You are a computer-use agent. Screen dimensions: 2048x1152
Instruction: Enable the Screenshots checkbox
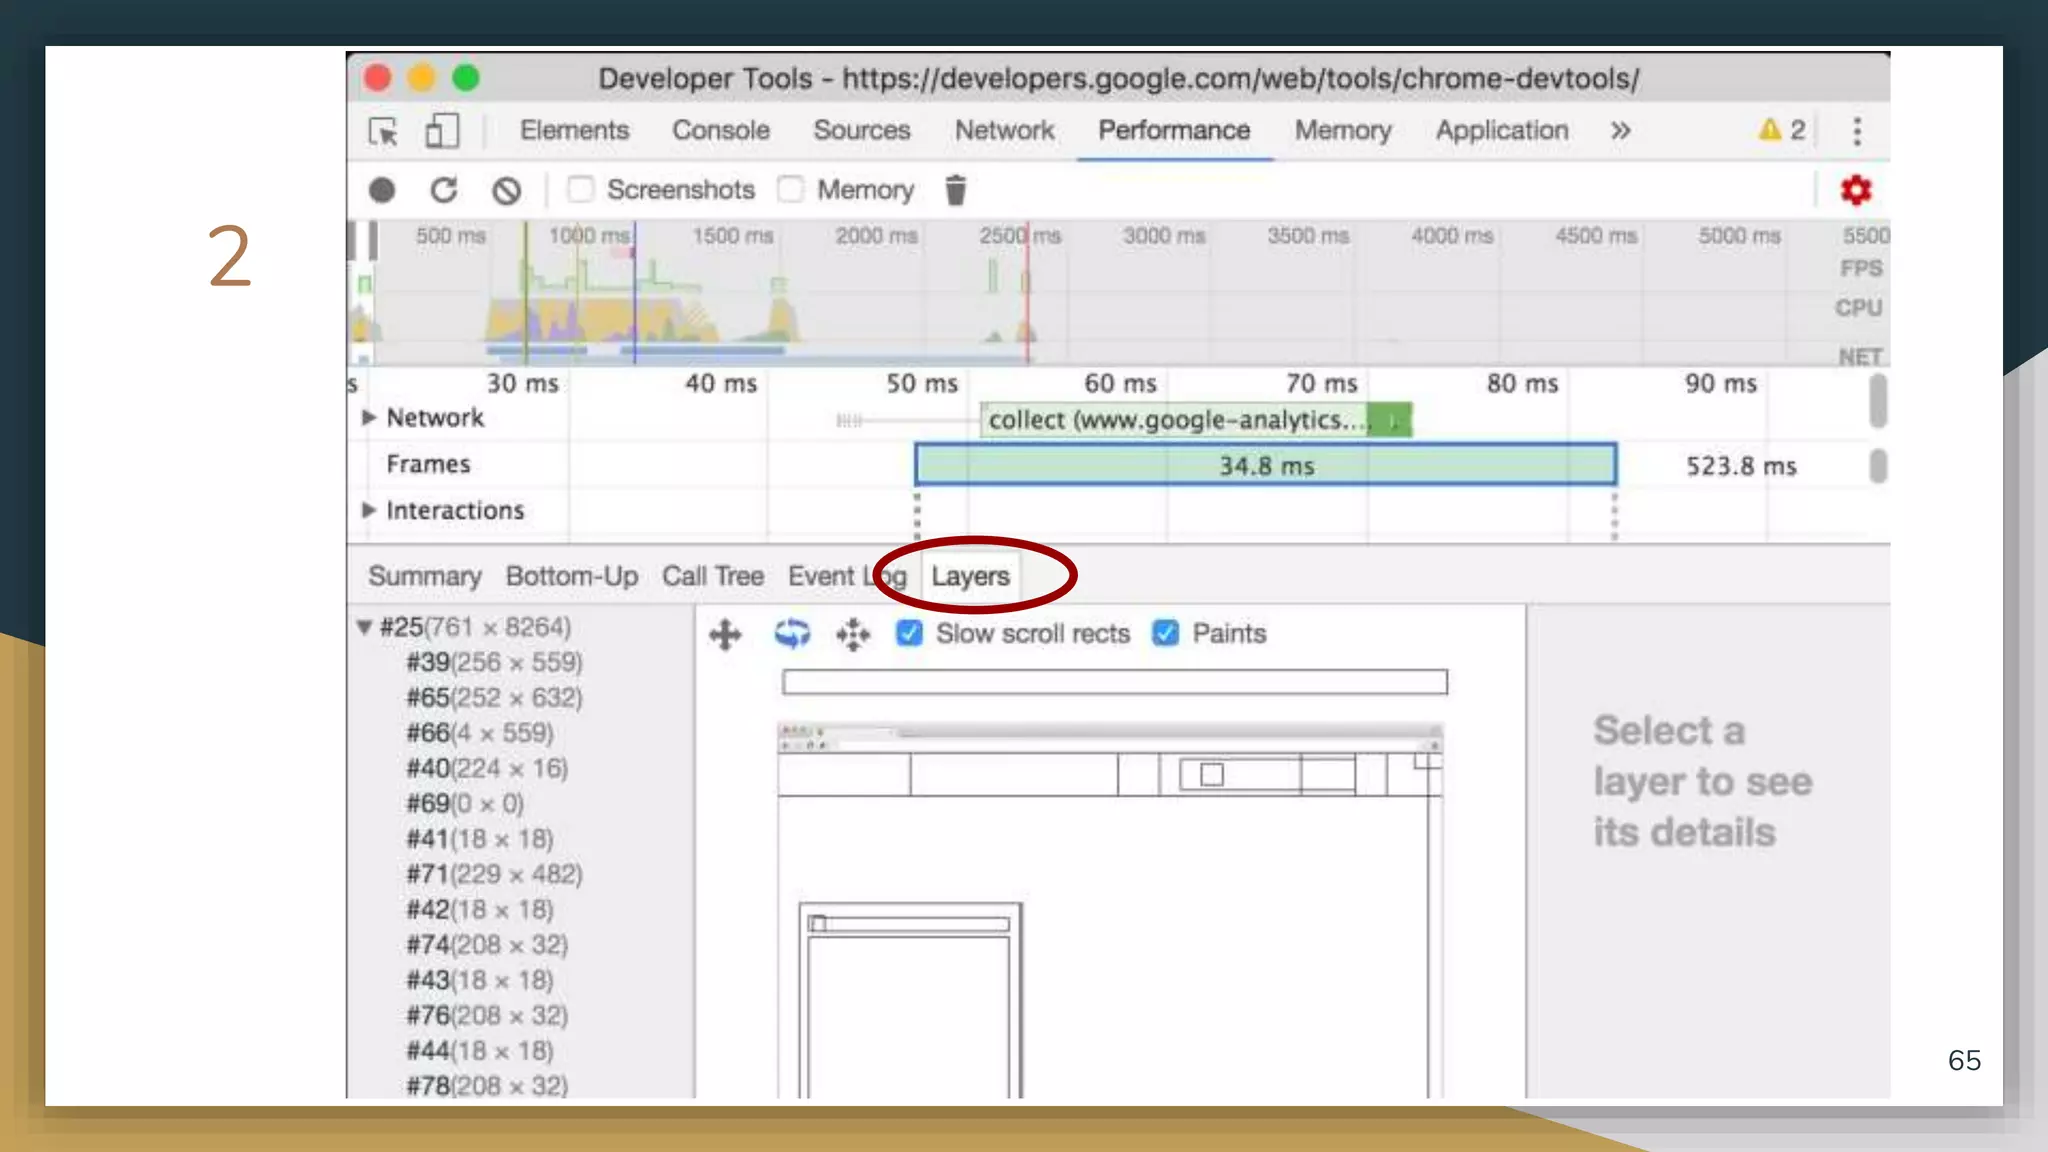click(x=581, y=189)
